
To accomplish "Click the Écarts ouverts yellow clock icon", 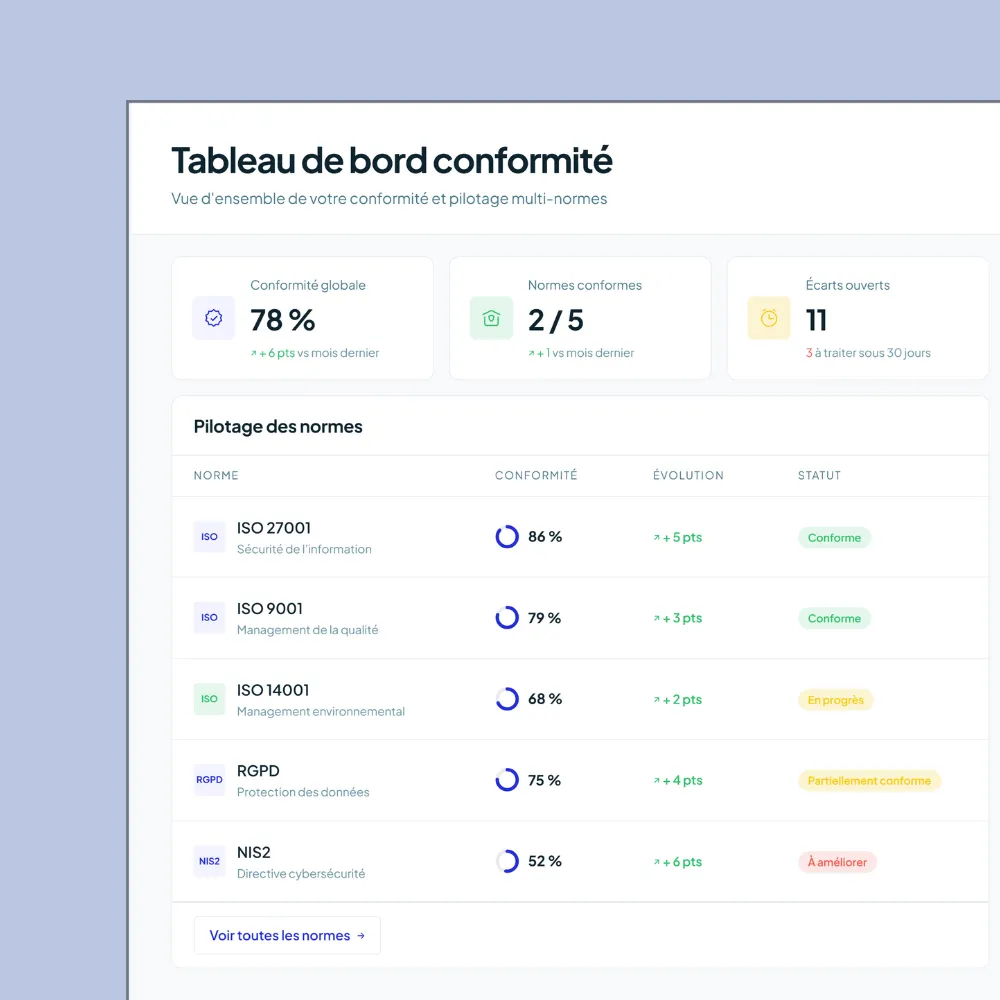I will 768,318.
